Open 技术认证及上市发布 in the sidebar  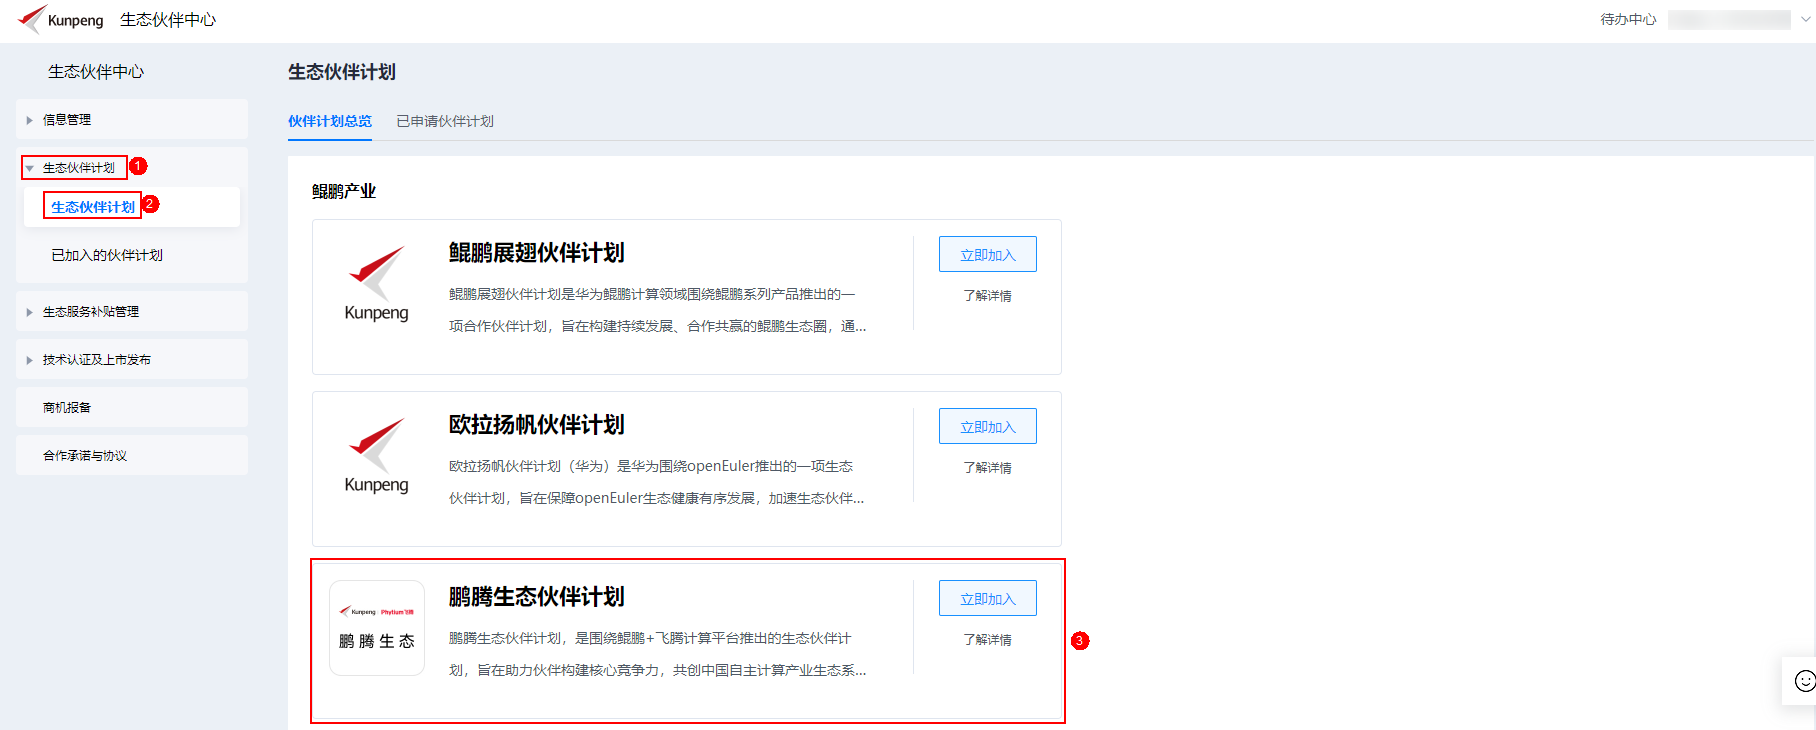point(132,359)
